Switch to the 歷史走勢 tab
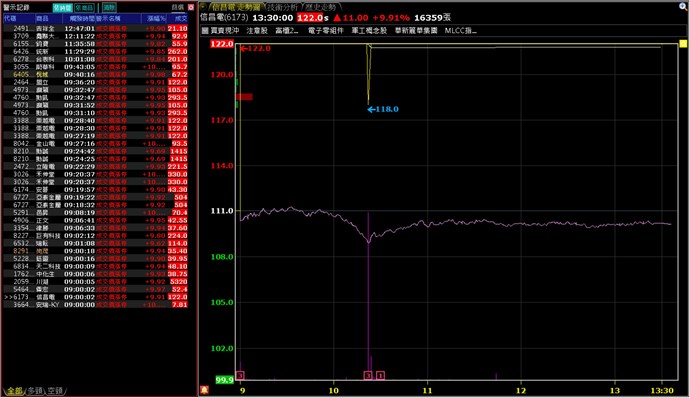 coord(320,7)
